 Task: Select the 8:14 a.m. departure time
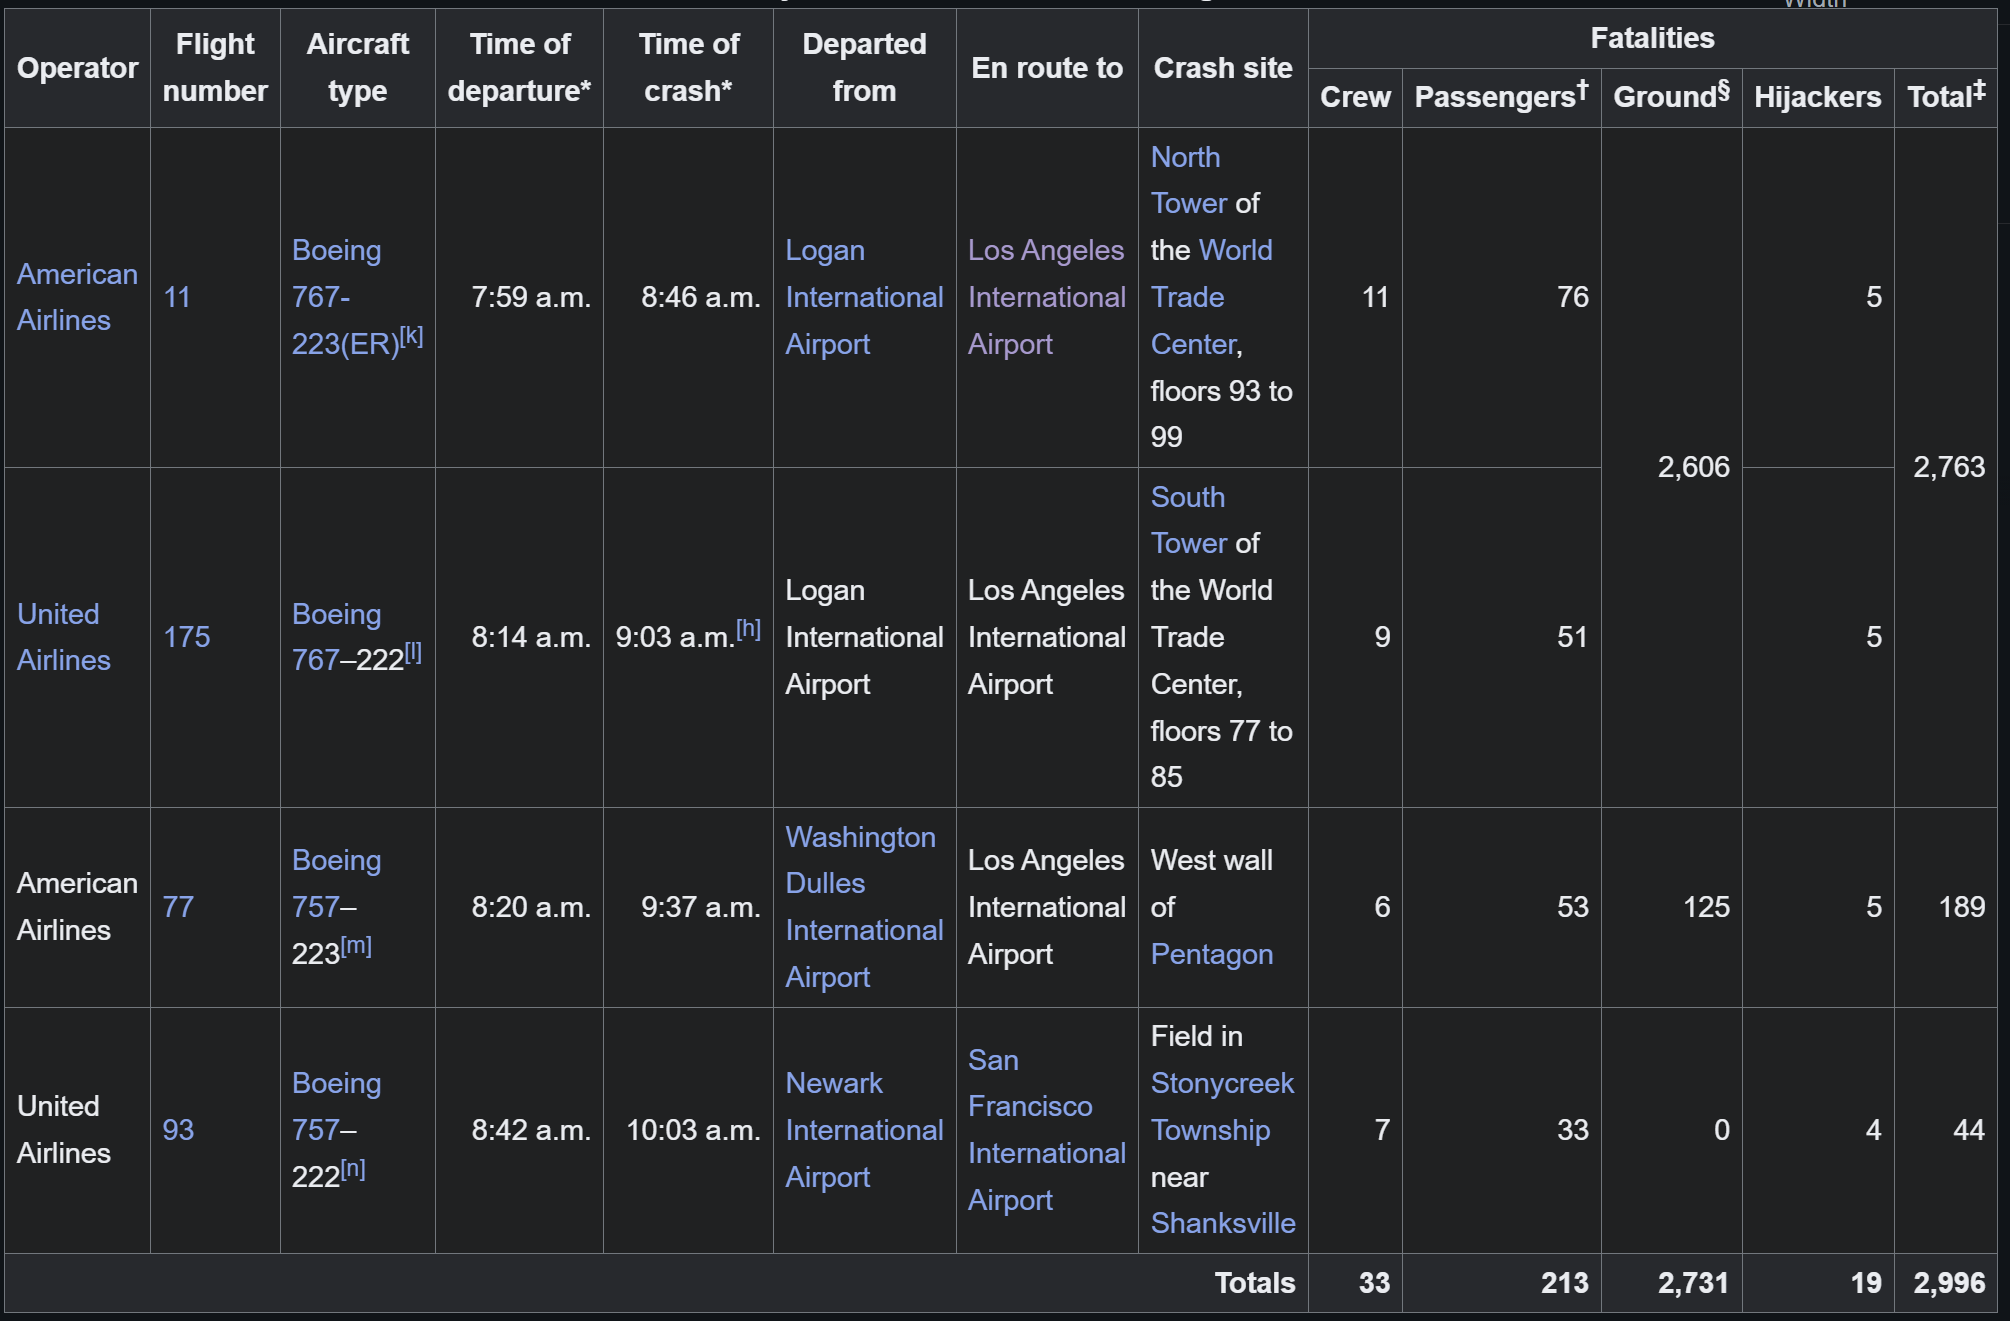(x=531, y=637)
